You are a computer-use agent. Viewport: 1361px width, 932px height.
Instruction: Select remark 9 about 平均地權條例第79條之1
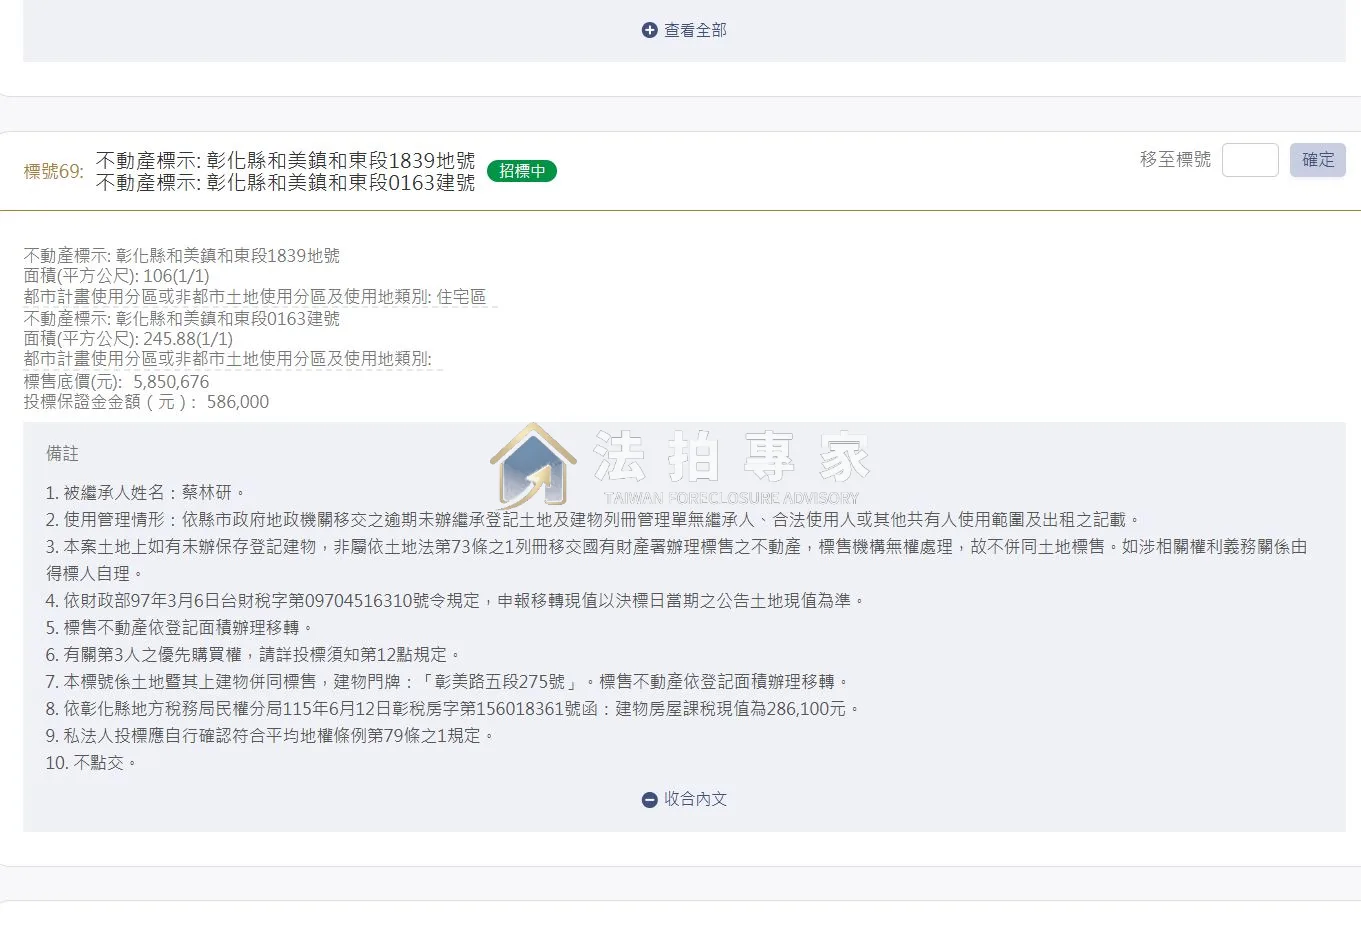271,735
